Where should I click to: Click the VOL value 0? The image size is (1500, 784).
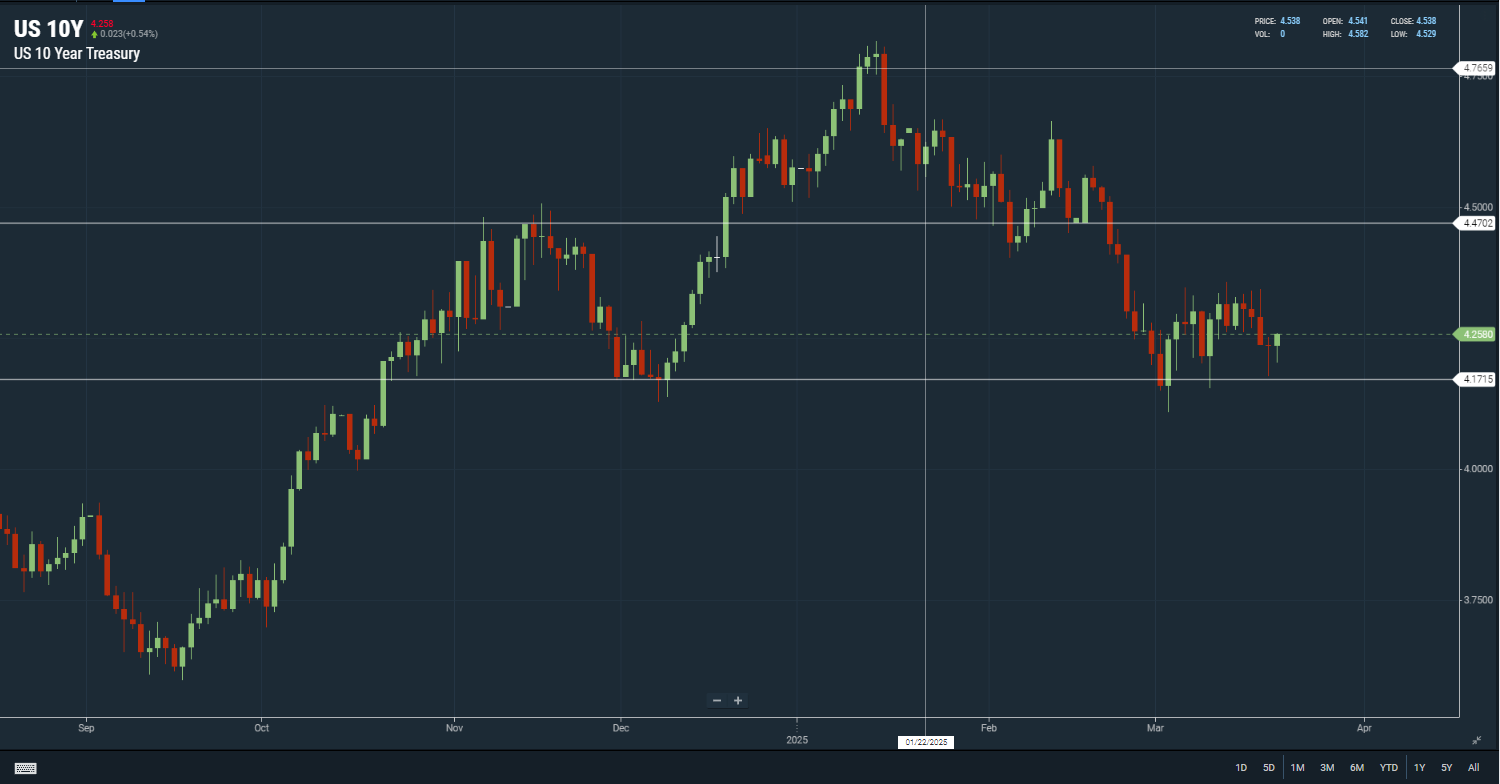[x=1283, y=34]
